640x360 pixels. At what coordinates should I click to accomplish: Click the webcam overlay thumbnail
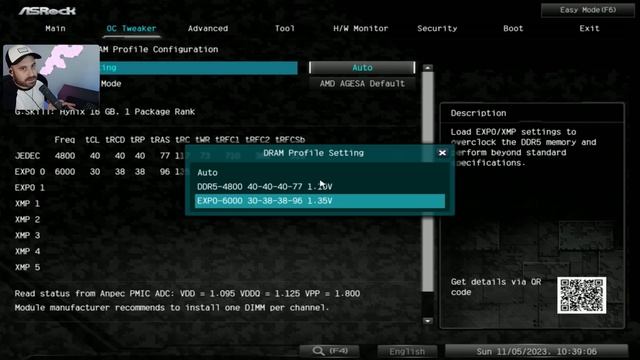[51, 77]
